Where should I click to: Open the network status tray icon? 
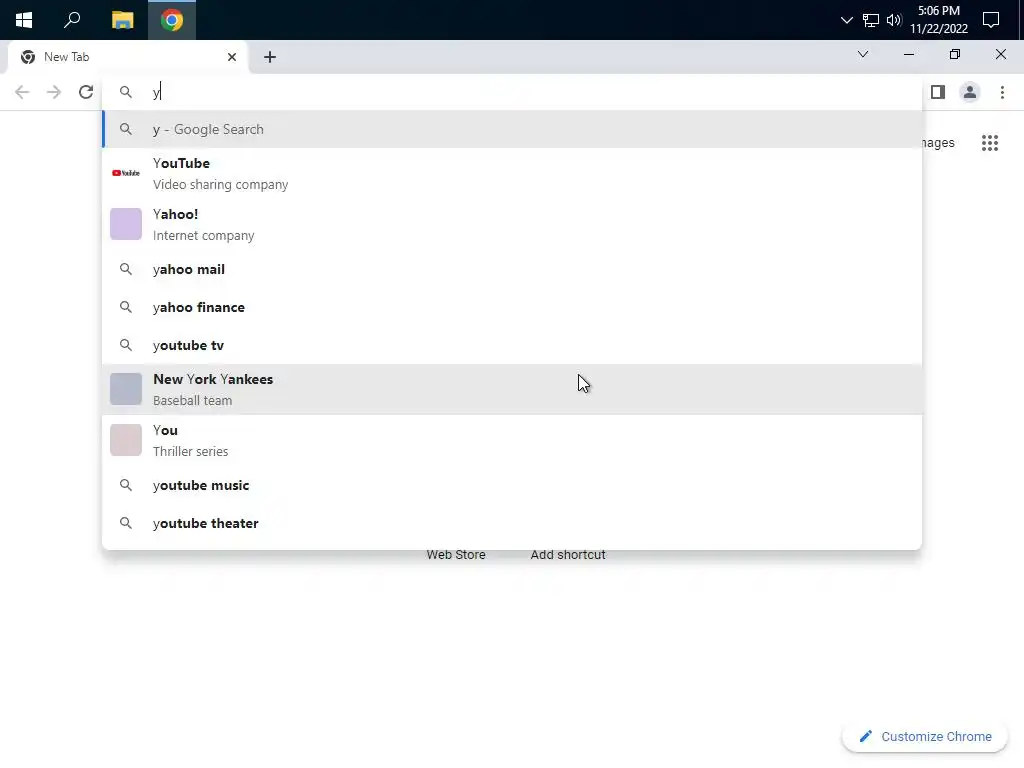click(871, 20)
